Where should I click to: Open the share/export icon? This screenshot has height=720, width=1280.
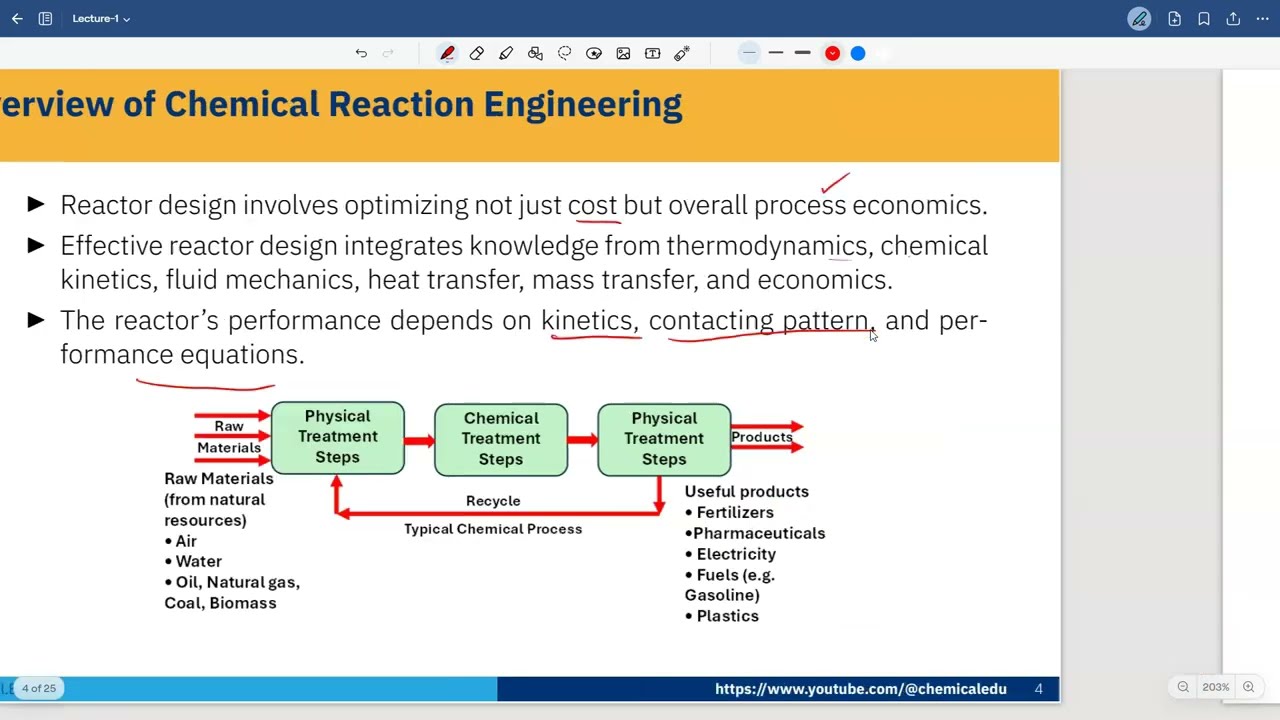pos(1233,18)
